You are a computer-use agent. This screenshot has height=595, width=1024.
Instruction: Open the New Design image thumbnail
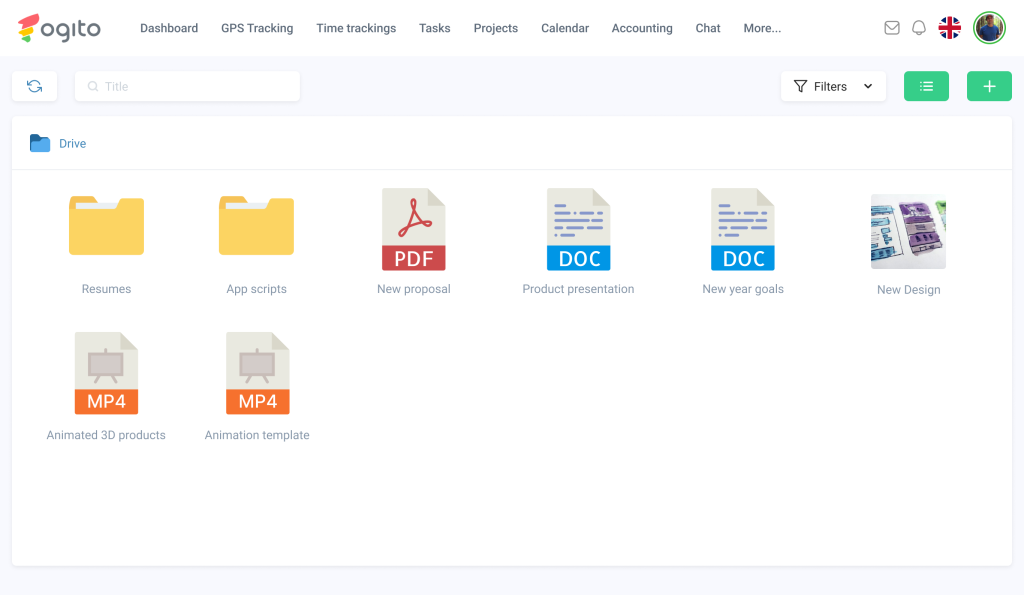coord(908,232)
